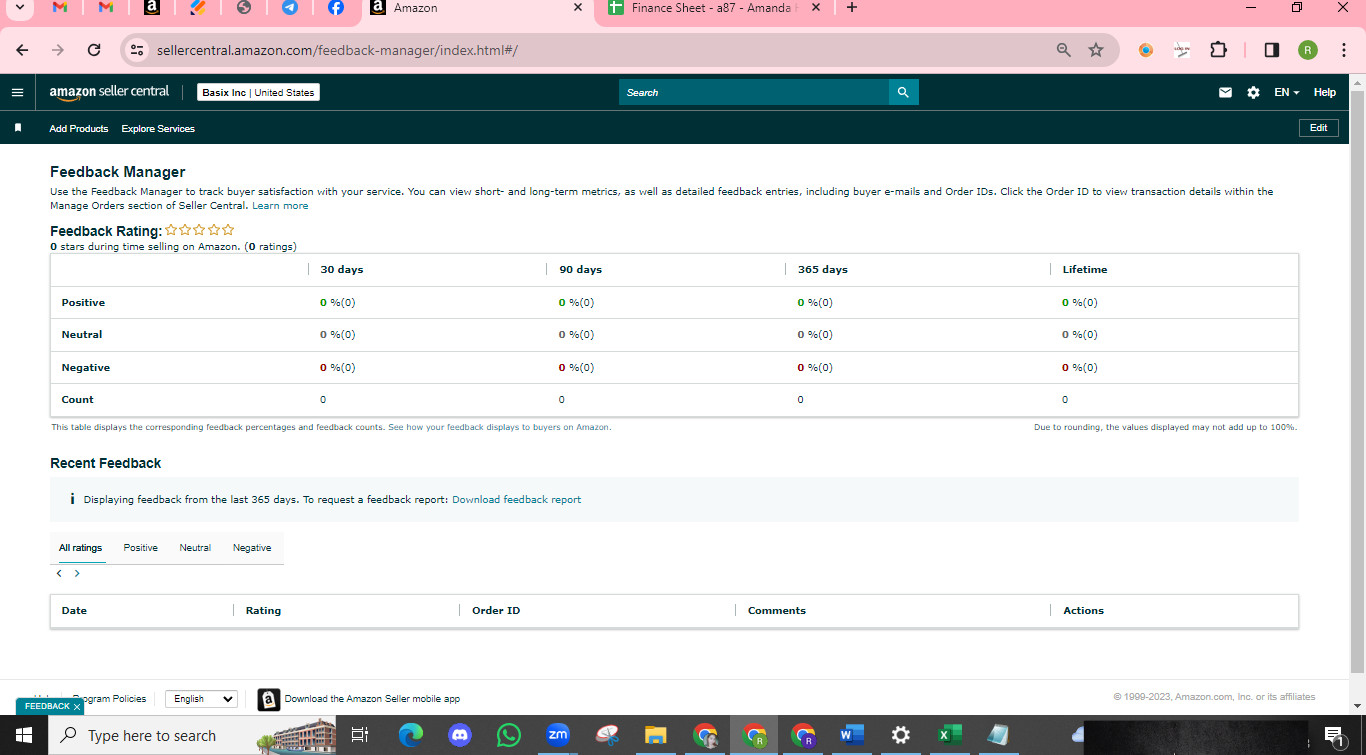Open the Seller Central settings gear
This screenshot has height=755, width=1366.
point(1253,92)
